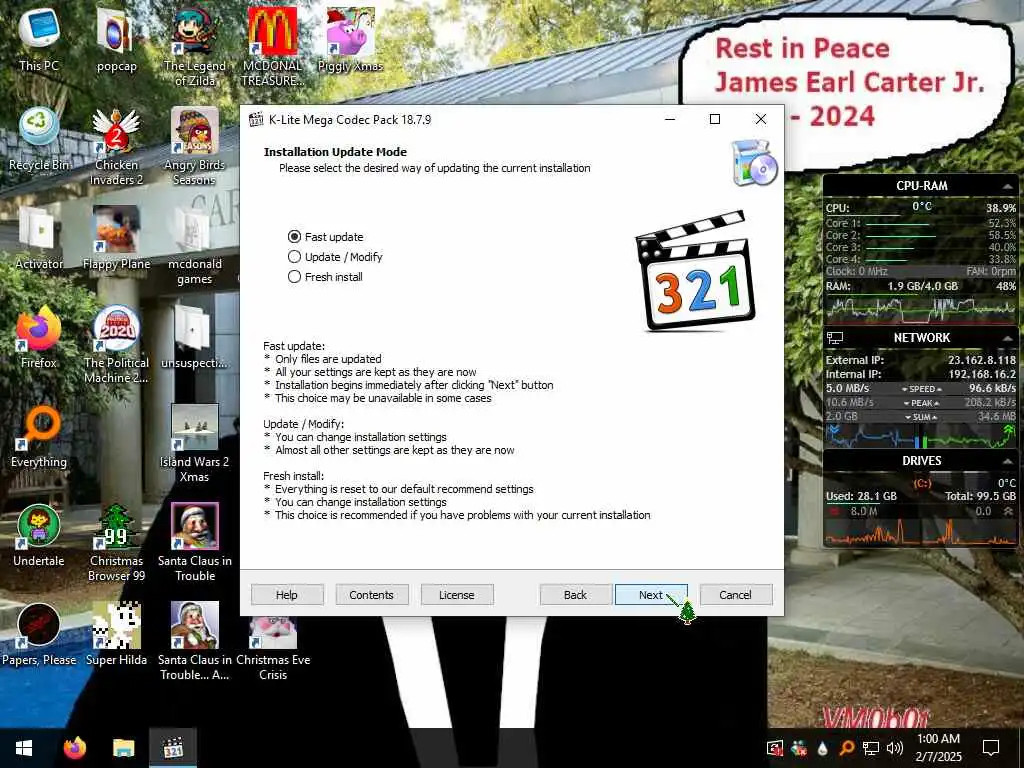
Task: Select the Update / Modify option
Action: [x=335, y=257]
